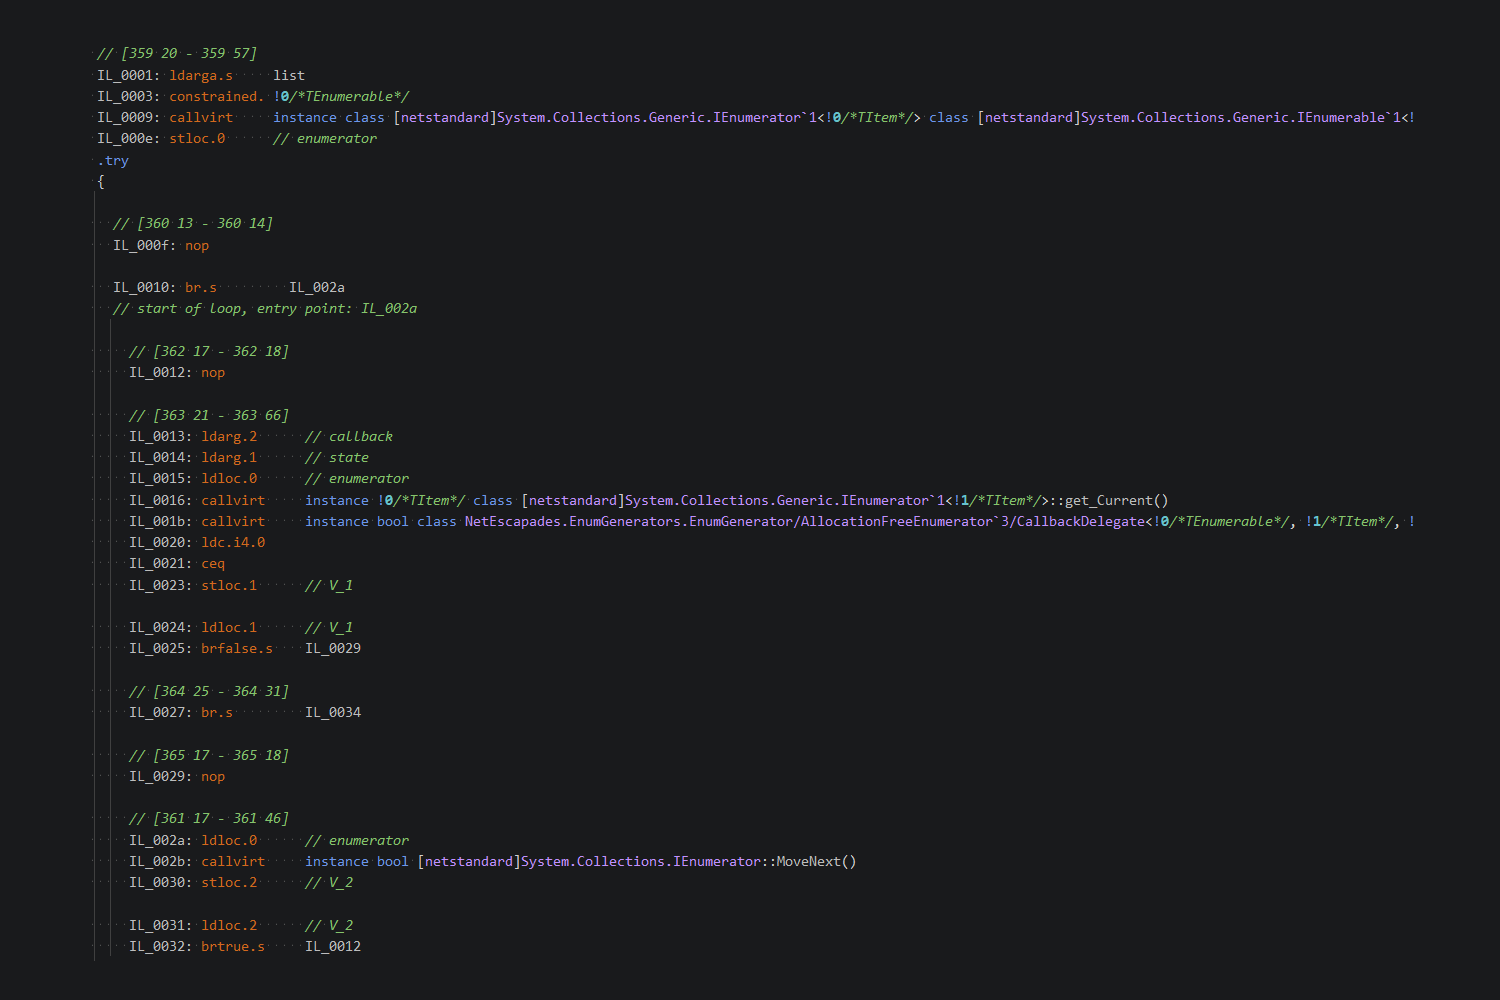Screen dimensions: 1500x1000
Task: Click the .try keyword line
Action: pos(113,160)
